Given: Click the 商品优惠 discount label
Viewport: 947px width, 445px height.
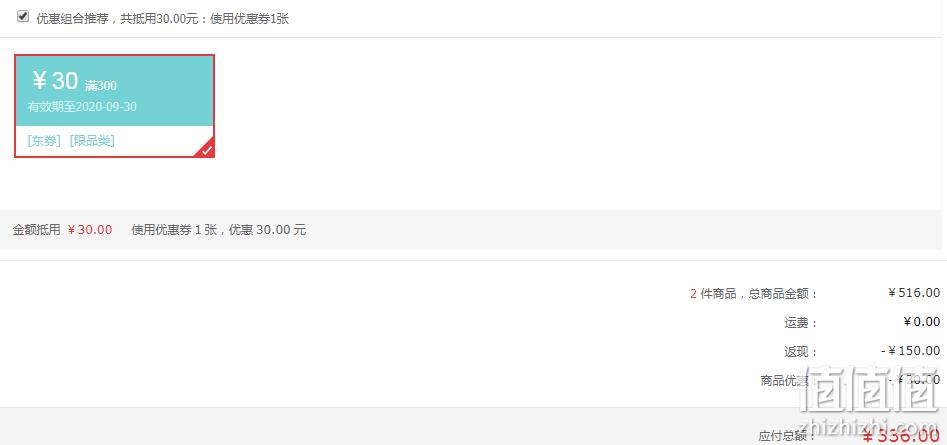Looking at the screenshot, I should pyautogui.click(x=784, y=381).
